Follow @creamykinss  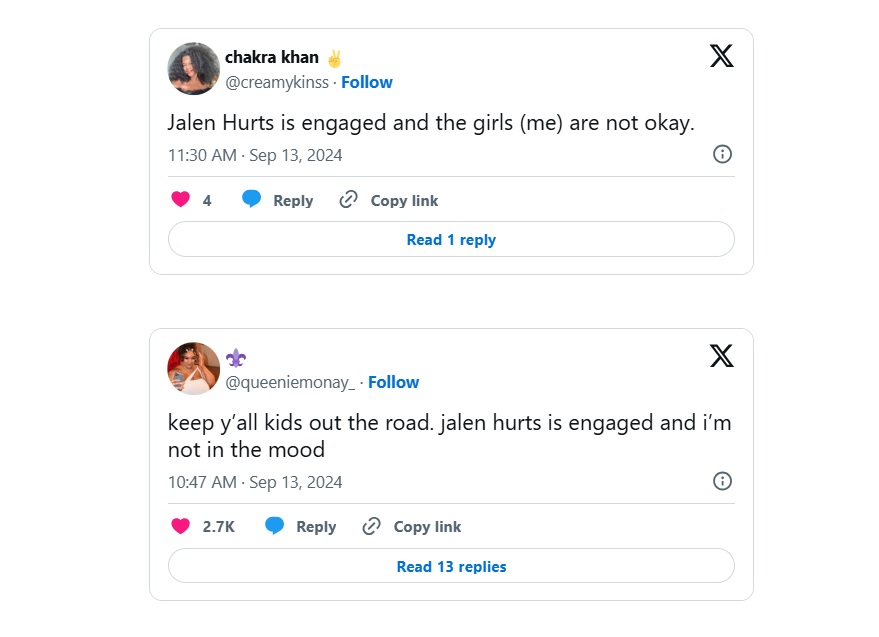coord(367,82)
